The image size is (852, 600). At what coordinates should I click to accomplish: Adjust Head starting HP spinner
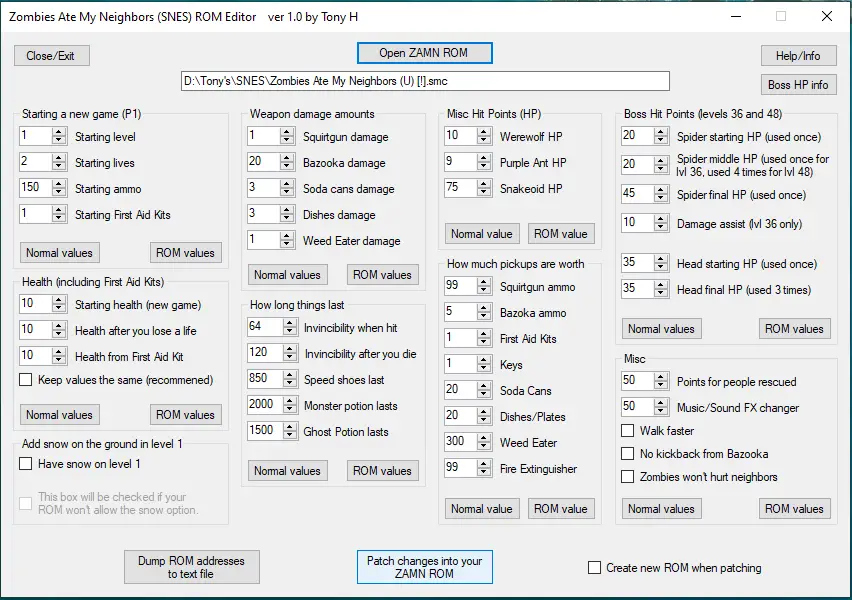[661, 263]
